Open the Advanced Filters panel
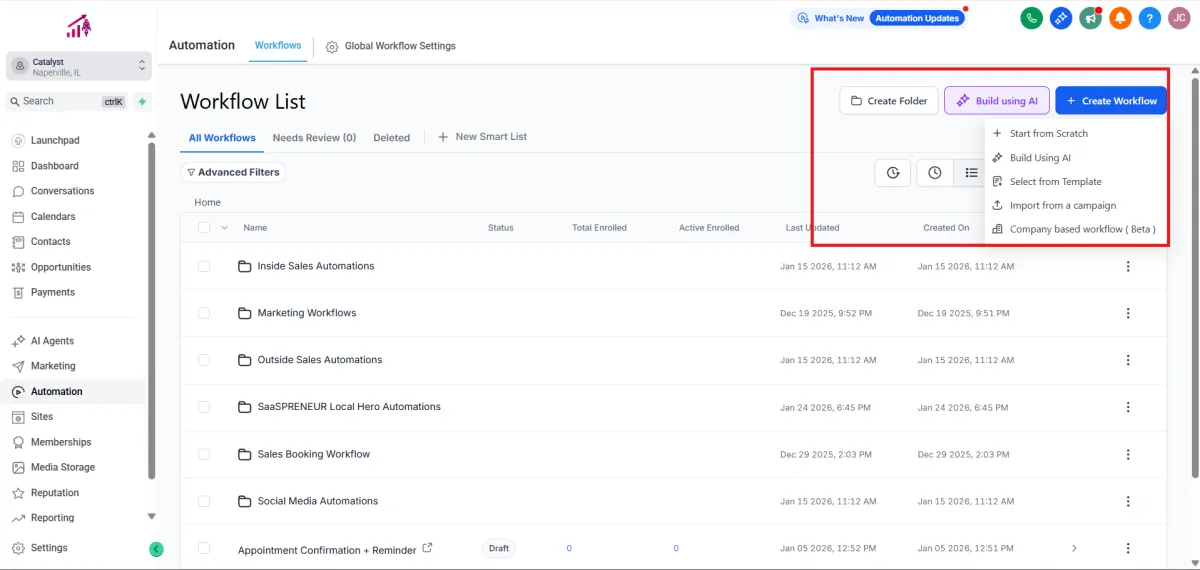The image size is (1200, 570). coord(233,172)
